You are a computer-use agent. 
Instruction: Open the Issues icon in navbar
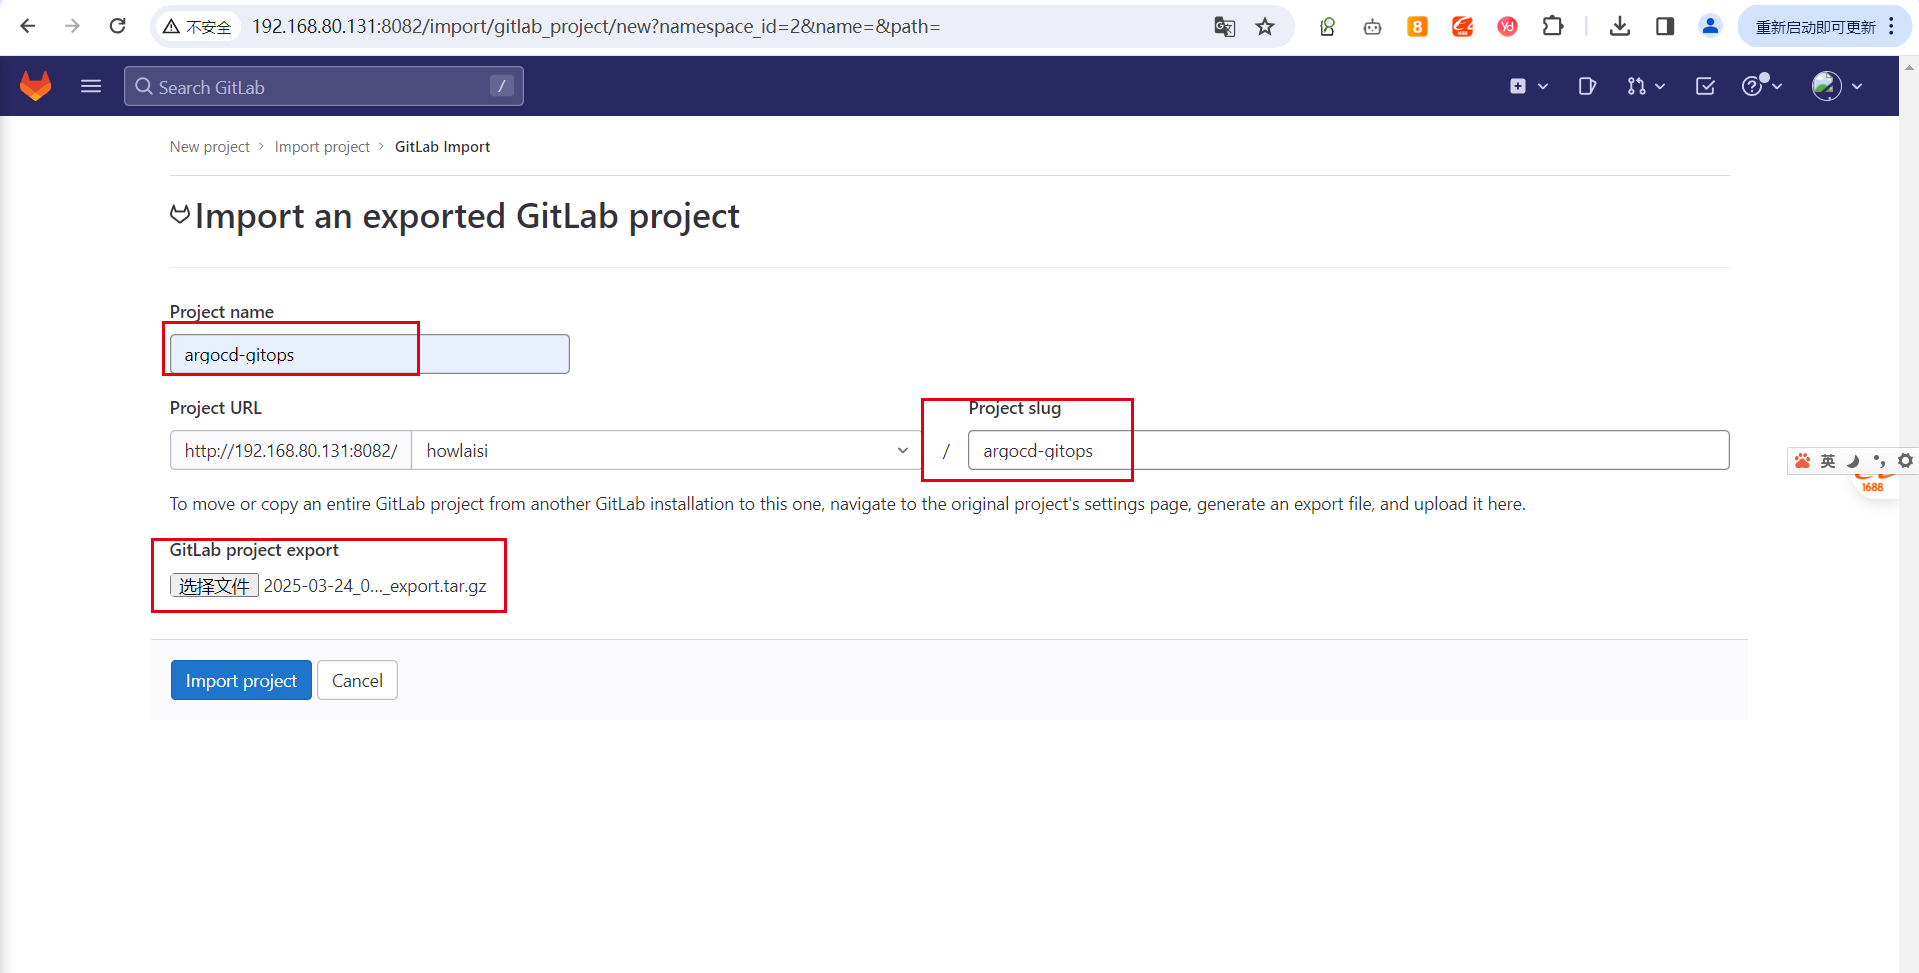click(x=1587, y=86)
